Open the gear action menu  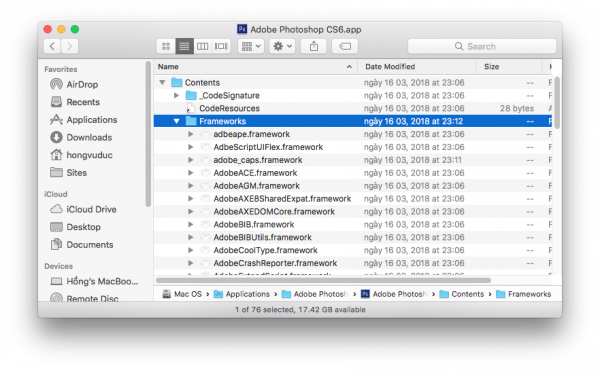(x=282, y=46)
